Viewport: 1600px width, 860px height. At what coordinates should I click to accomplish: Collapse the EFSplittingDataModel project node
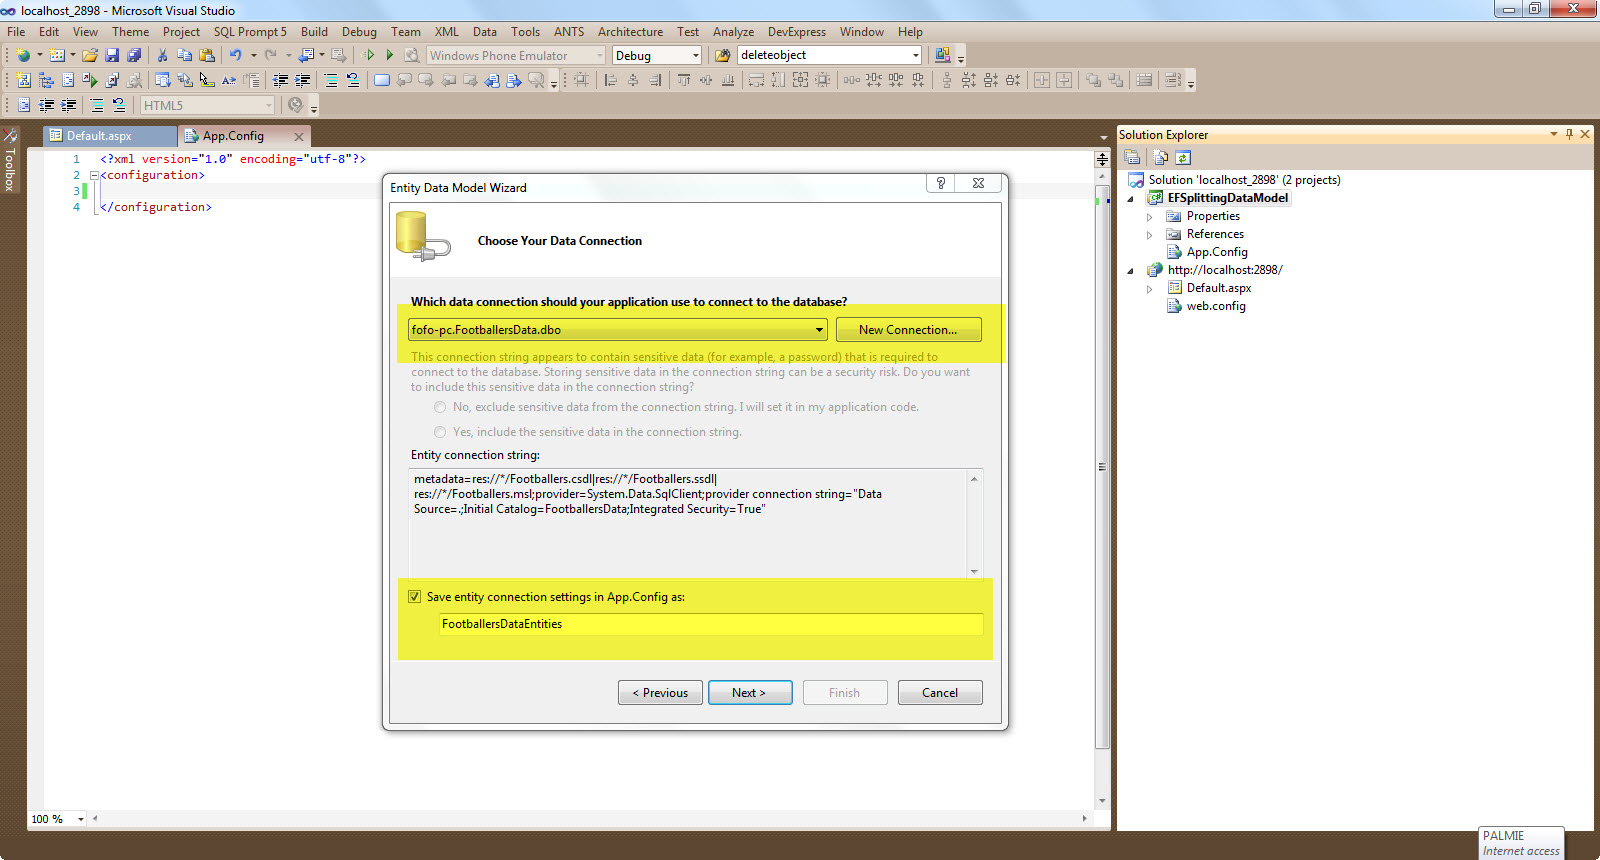(1131, 198)
